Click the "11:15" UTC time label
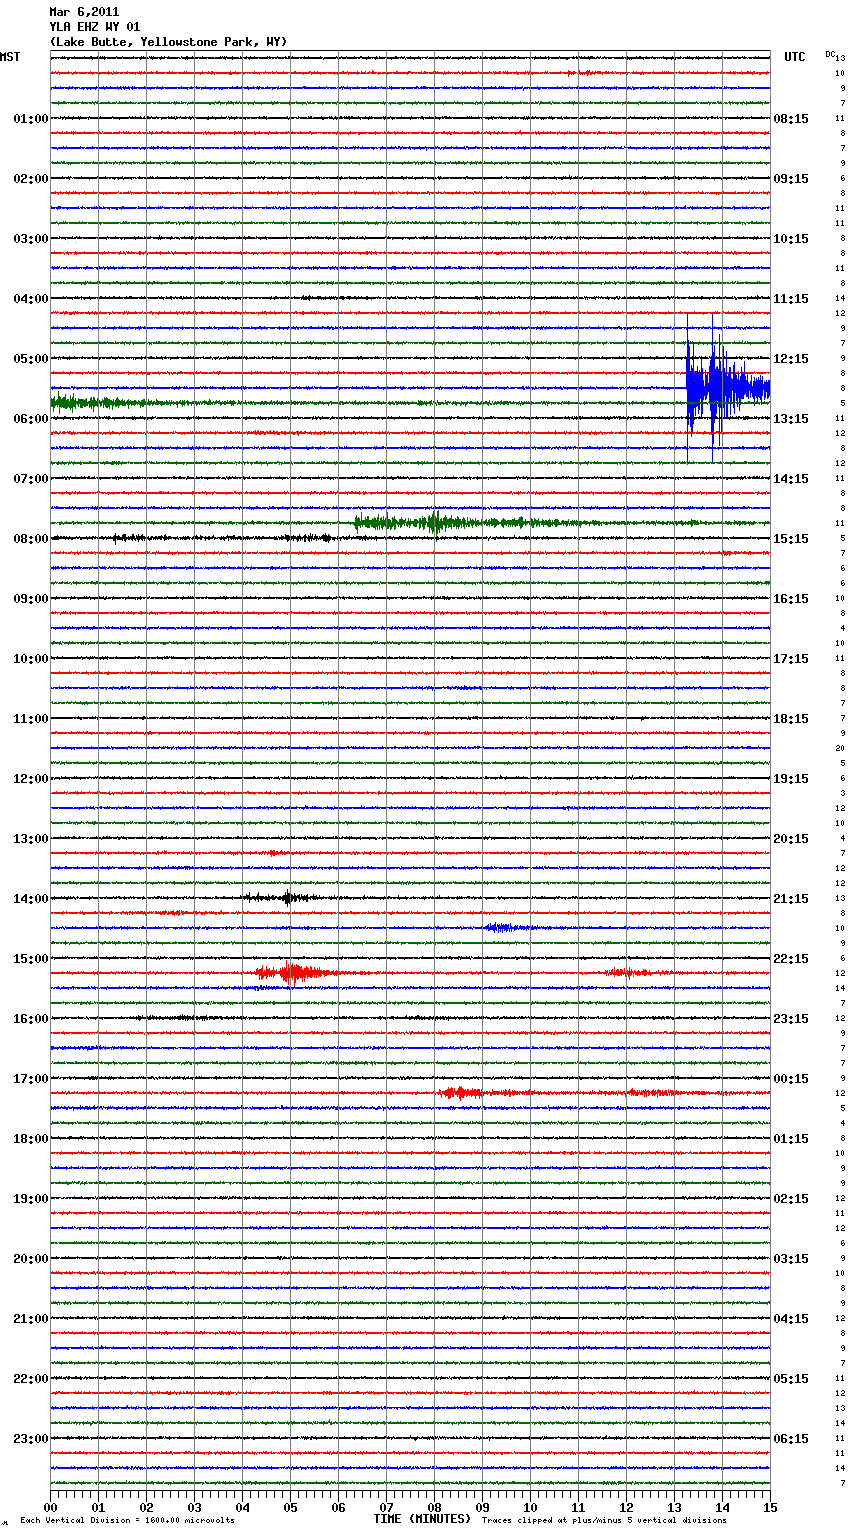Image resolution: width=850 pixels, height=1534 pixels. (x=791, y=299)
